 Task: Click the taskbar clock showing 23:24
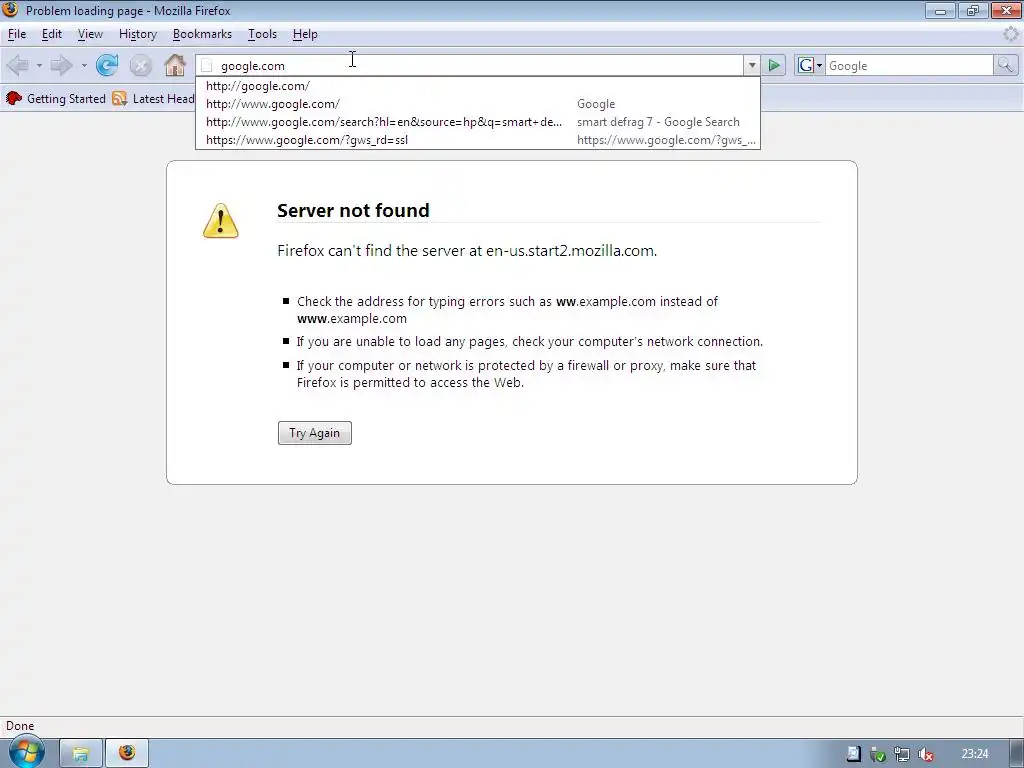tap(975, 754)
